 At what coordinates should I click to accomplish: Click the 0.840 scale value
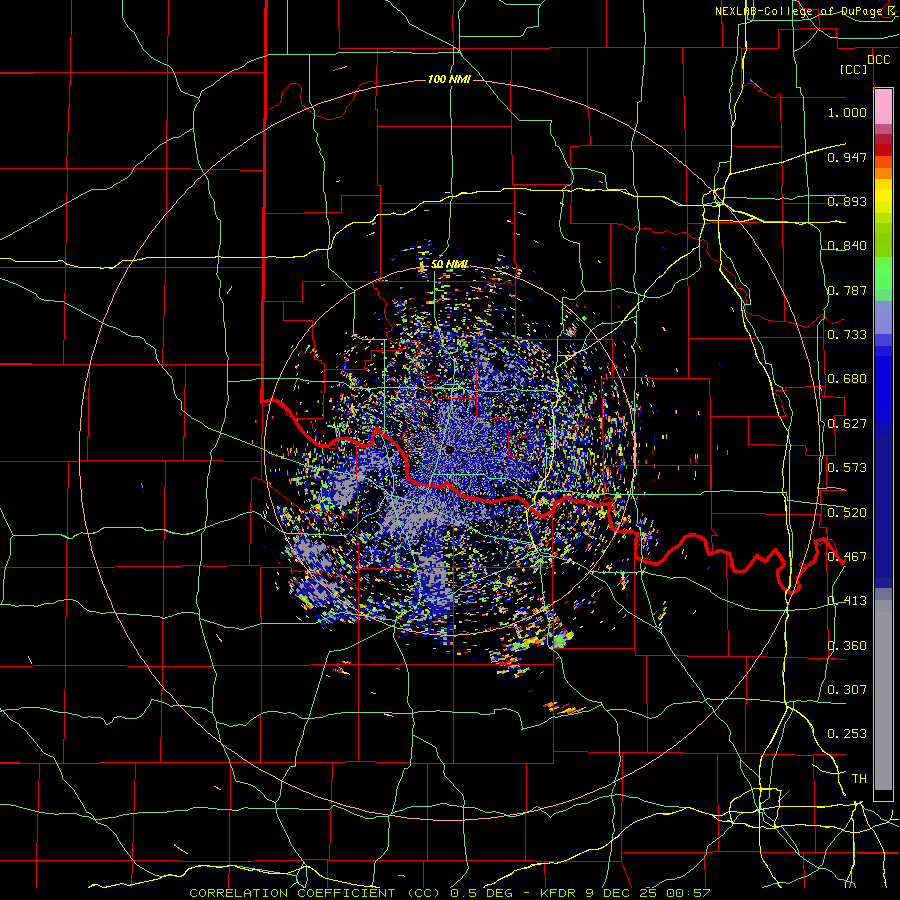[x=847, y=246]
